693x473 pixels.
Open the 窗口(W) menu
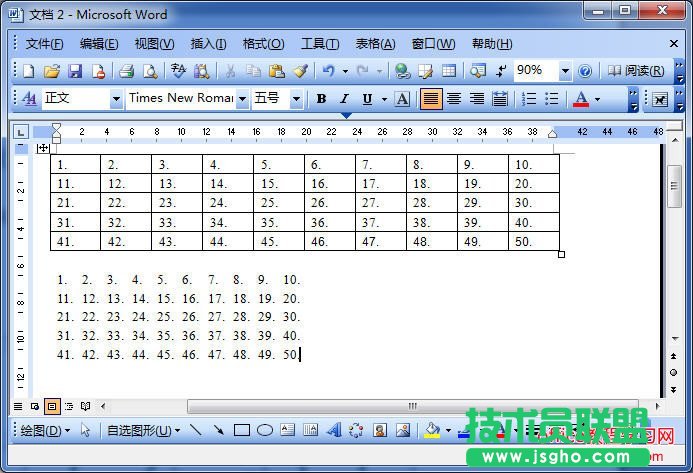click(x=433, y=44)
